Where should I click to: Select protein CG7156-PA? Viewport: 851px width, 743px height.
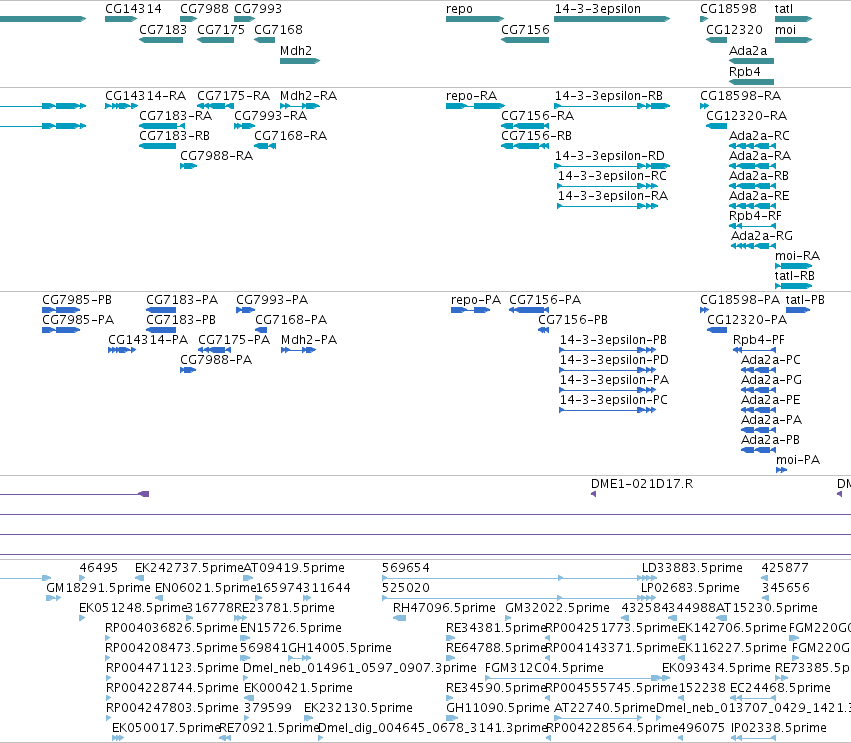pos(545,300)
